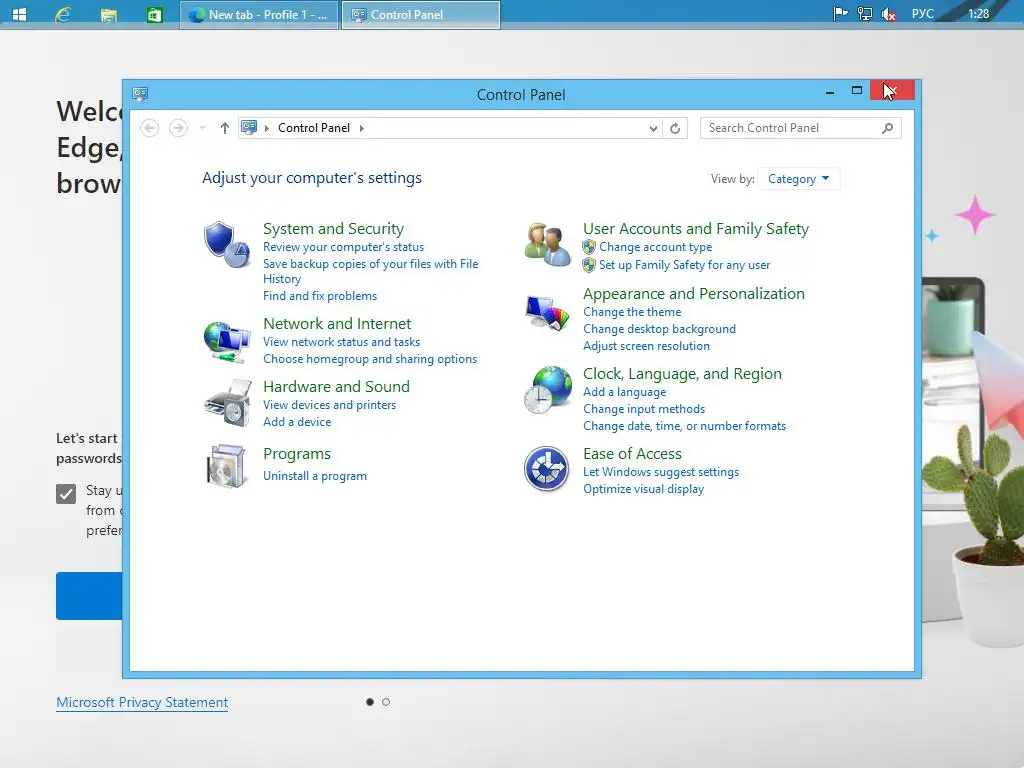Viewport: 1024px width, 768px height.
Task: Open Microsoft Privacy Statement in Edge window
Action: (x=142, y=703)
